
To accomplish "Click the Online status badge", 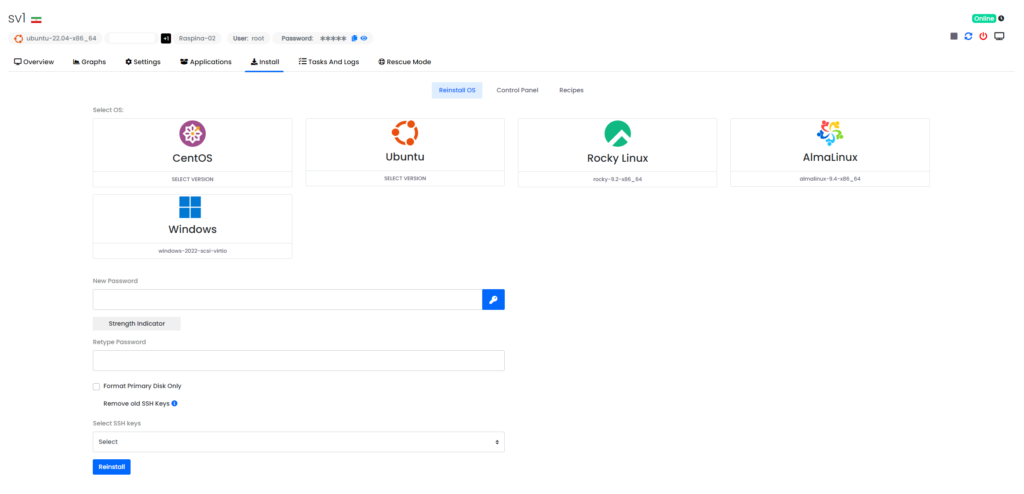I will 984,18.
